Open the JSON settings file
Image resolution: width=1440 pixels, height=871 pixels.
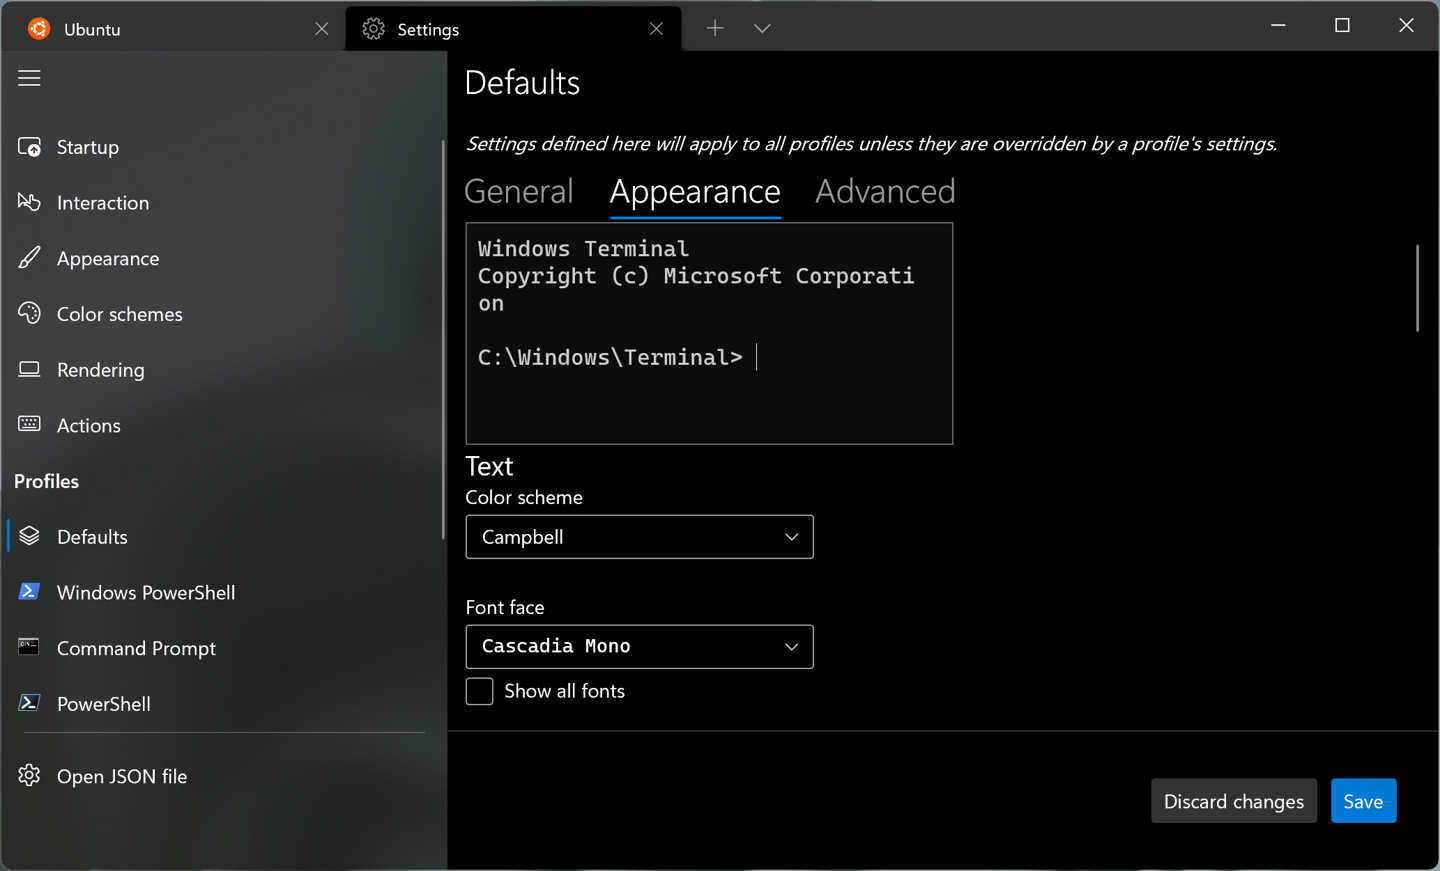[122, 776]
